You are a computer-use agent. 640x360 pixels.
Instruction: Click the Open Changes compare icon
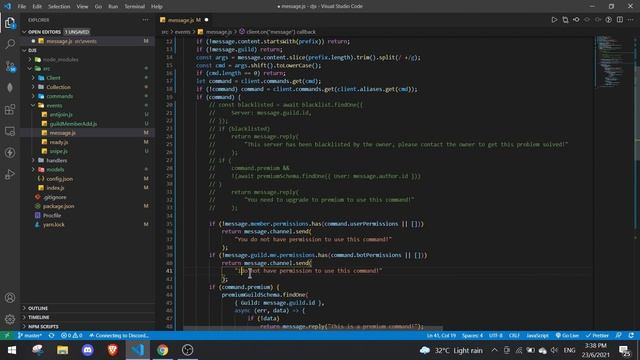point(565,20)
